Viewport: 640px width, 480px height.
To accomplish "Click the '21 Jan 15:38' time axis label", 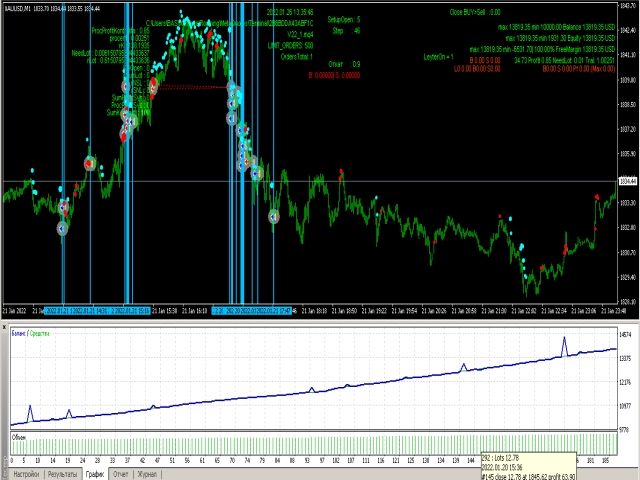I will click(x=164, y=311).
